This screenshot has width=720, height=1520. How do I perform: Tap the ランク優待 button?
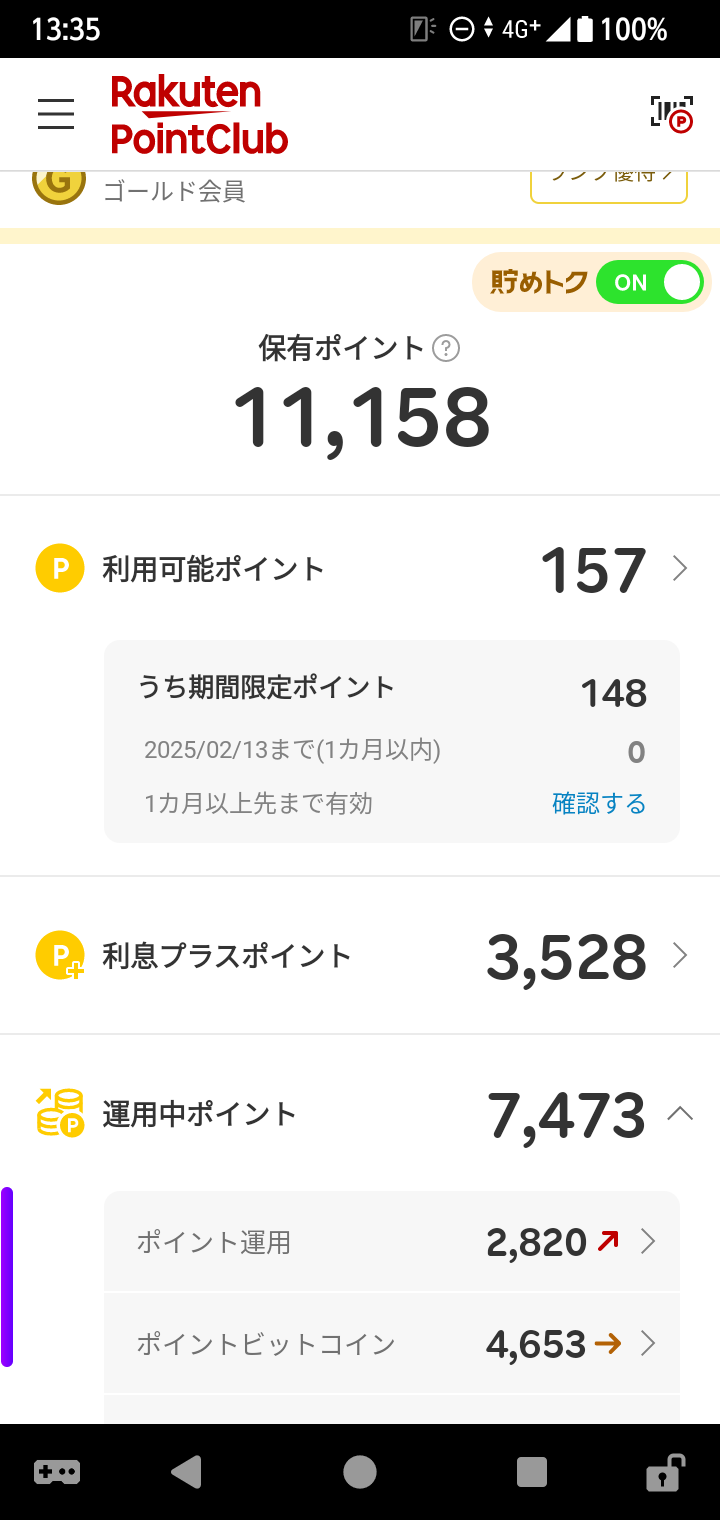coord(608,185)
